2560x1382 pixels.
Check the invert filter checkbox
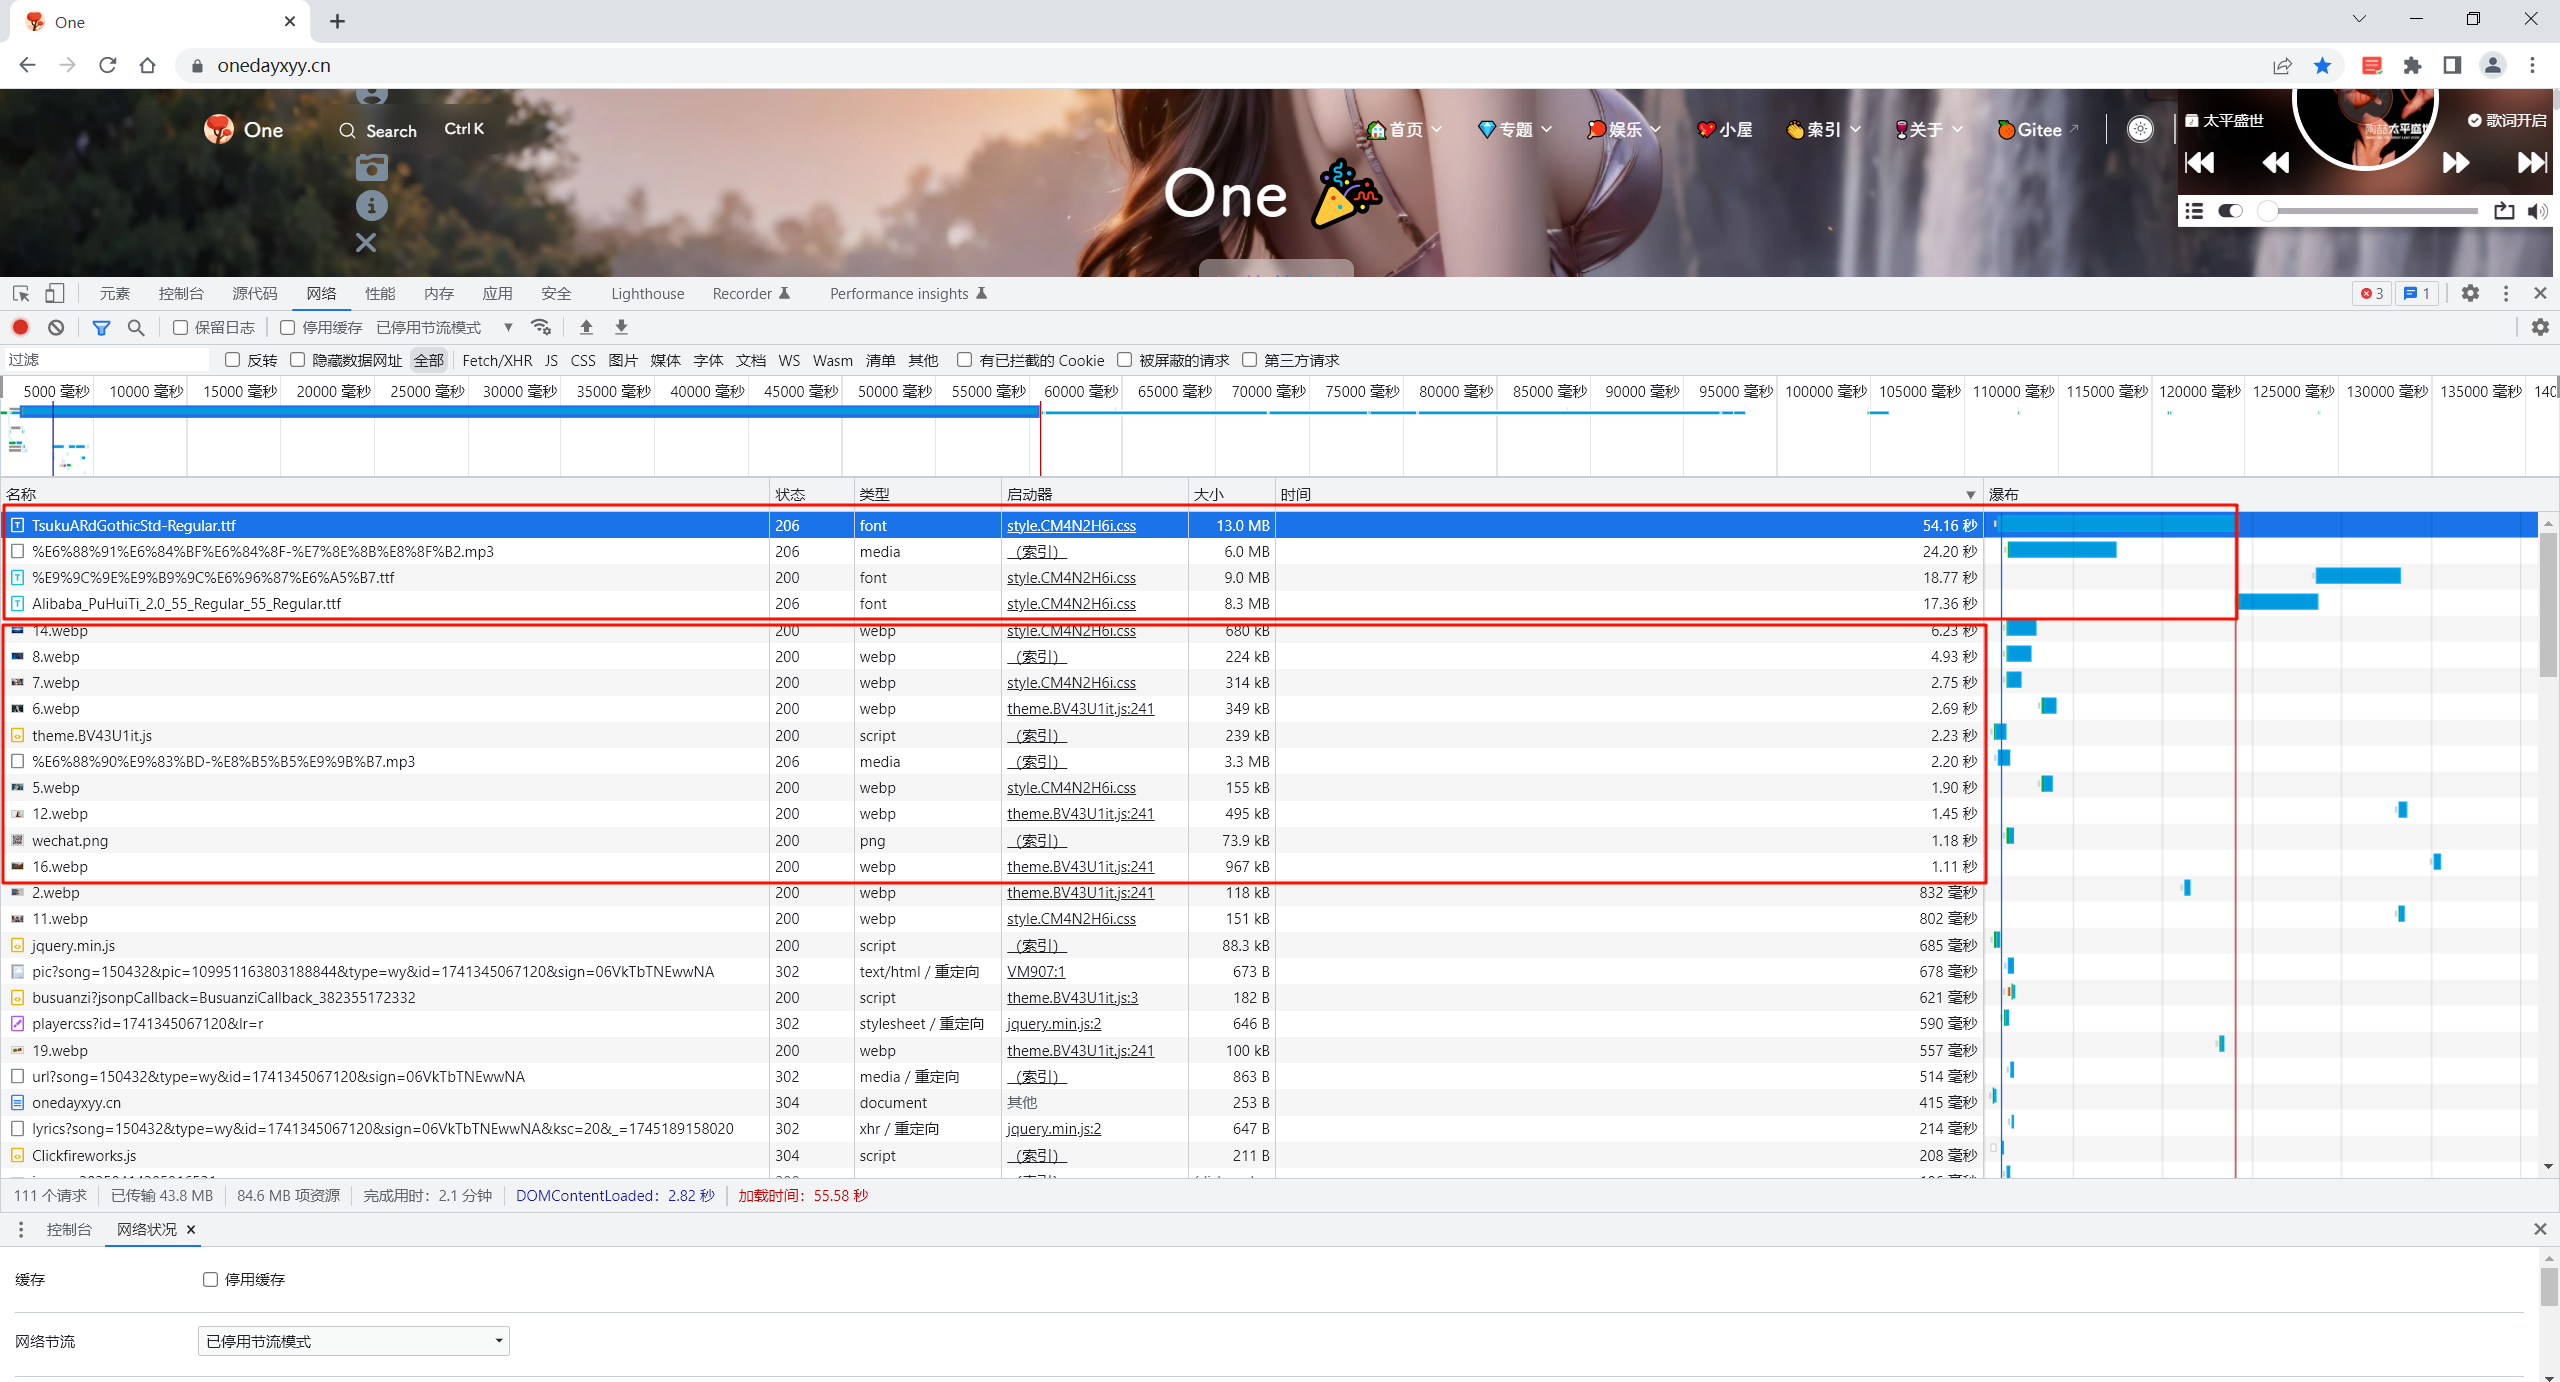(x=233, y=360)
